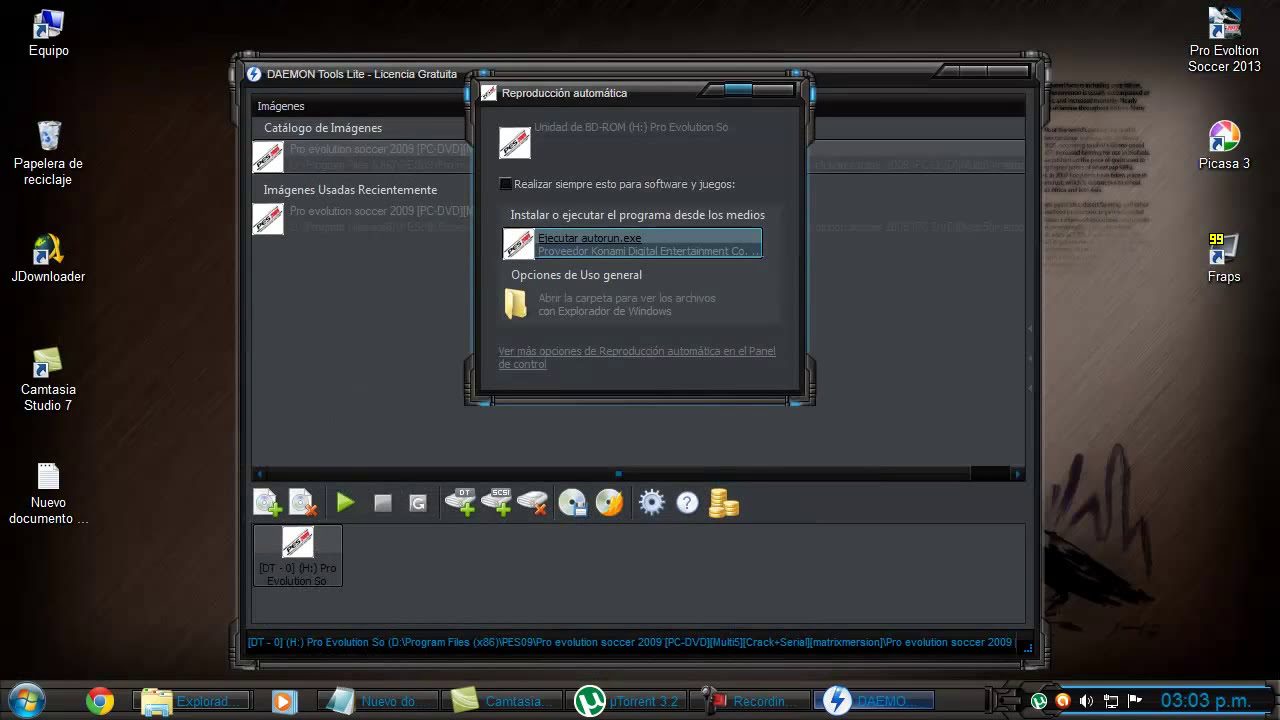Click the Action Center flag tray icon
This screenshot has width=1280, height=720.
coord(1134,701)
